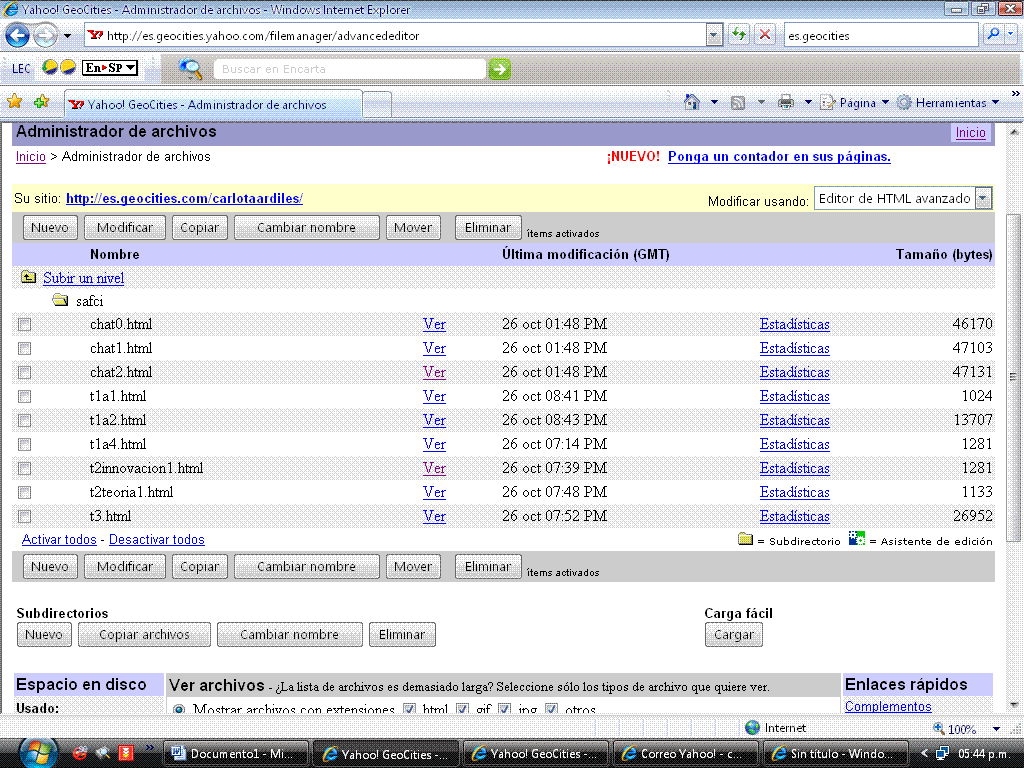This screenshot has height=768, width=1024.
Task: Tick the checkbox for t1a2.html
Action: (x=24, y=421)
